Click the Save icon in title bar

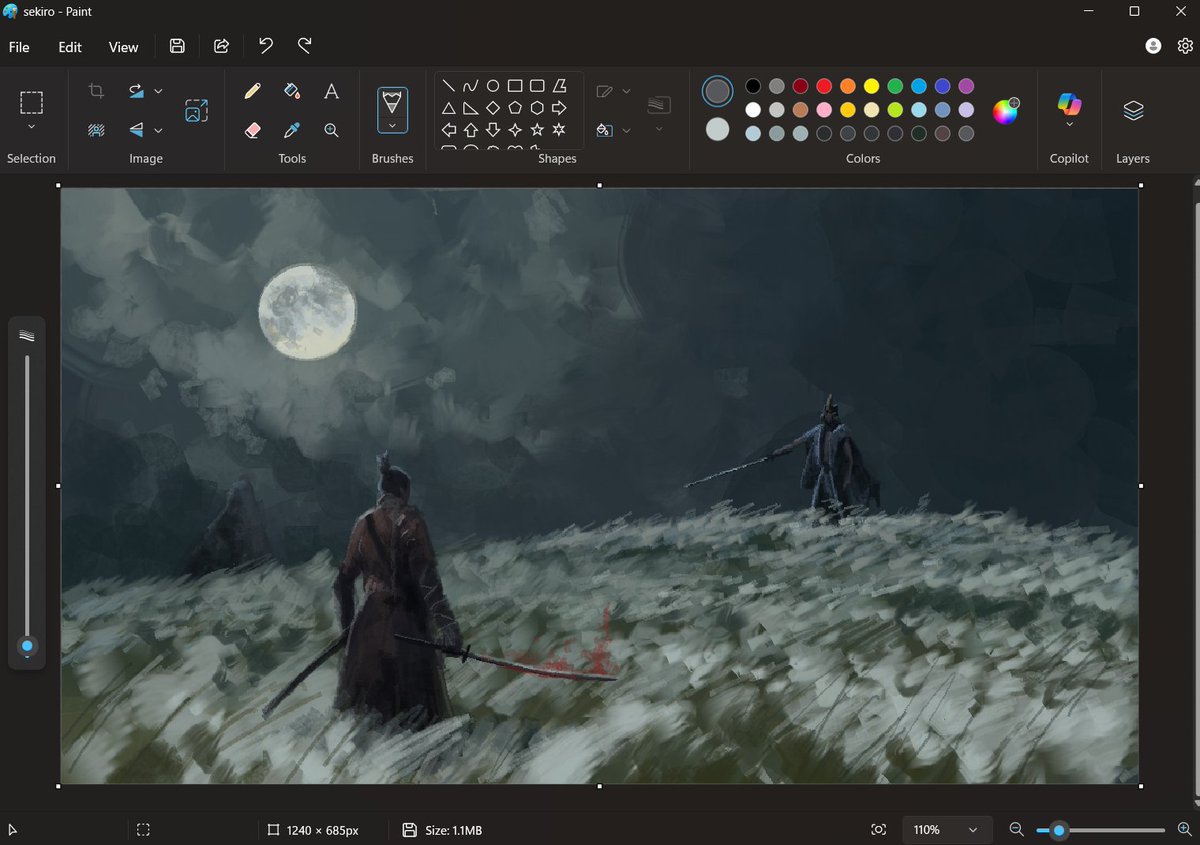[177, 46]
